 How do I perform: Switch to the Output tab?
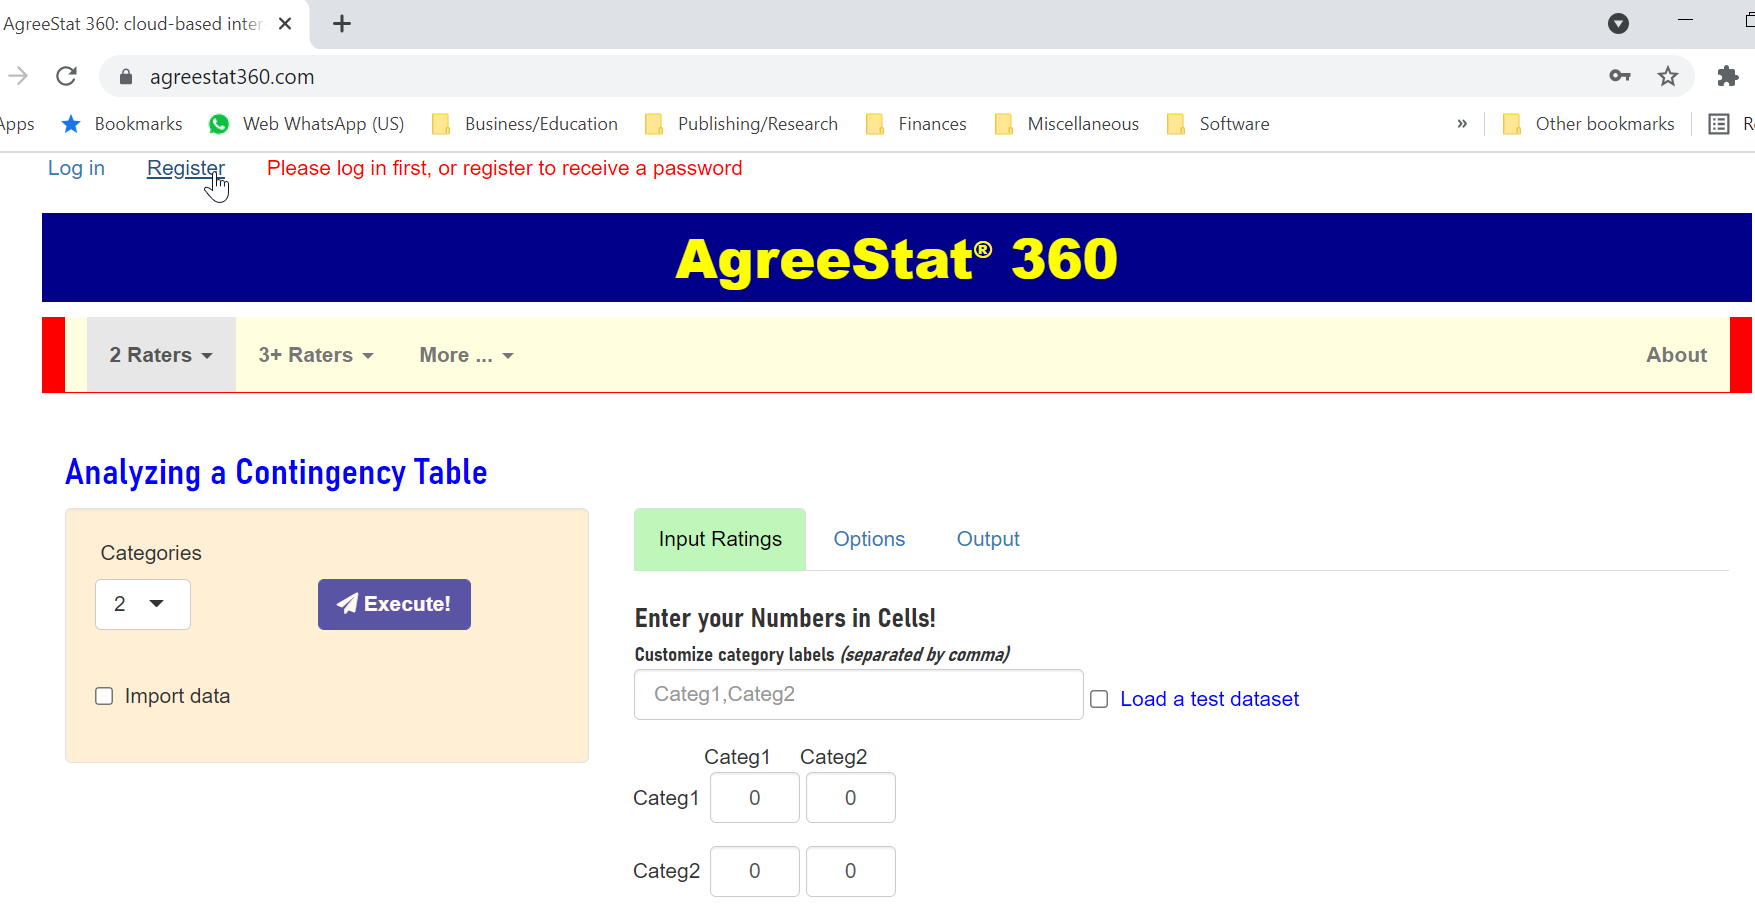click(x=987, y=539)
